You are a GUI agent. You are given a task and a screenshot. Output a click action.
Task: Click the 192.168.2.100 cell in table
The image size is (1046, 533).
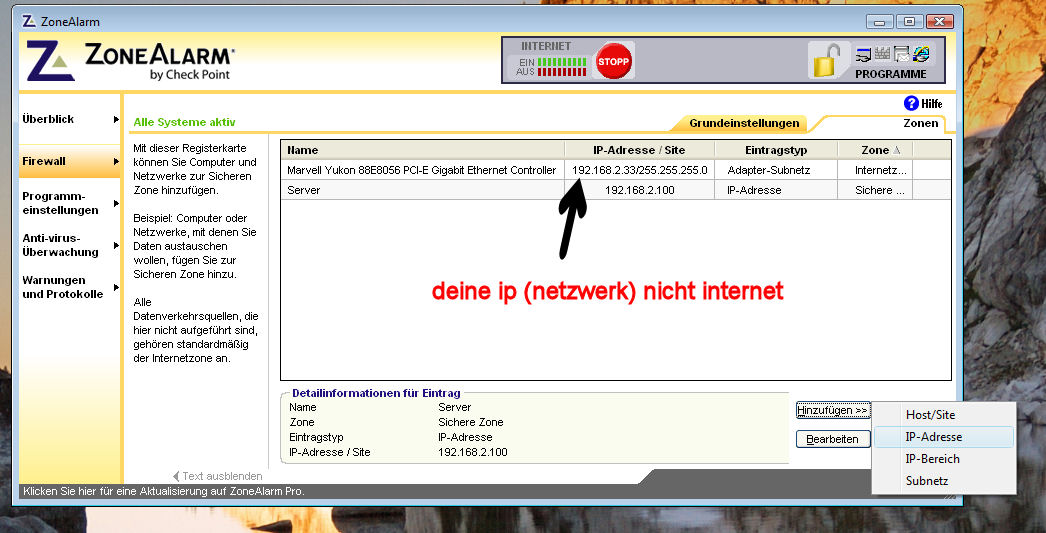639,190
